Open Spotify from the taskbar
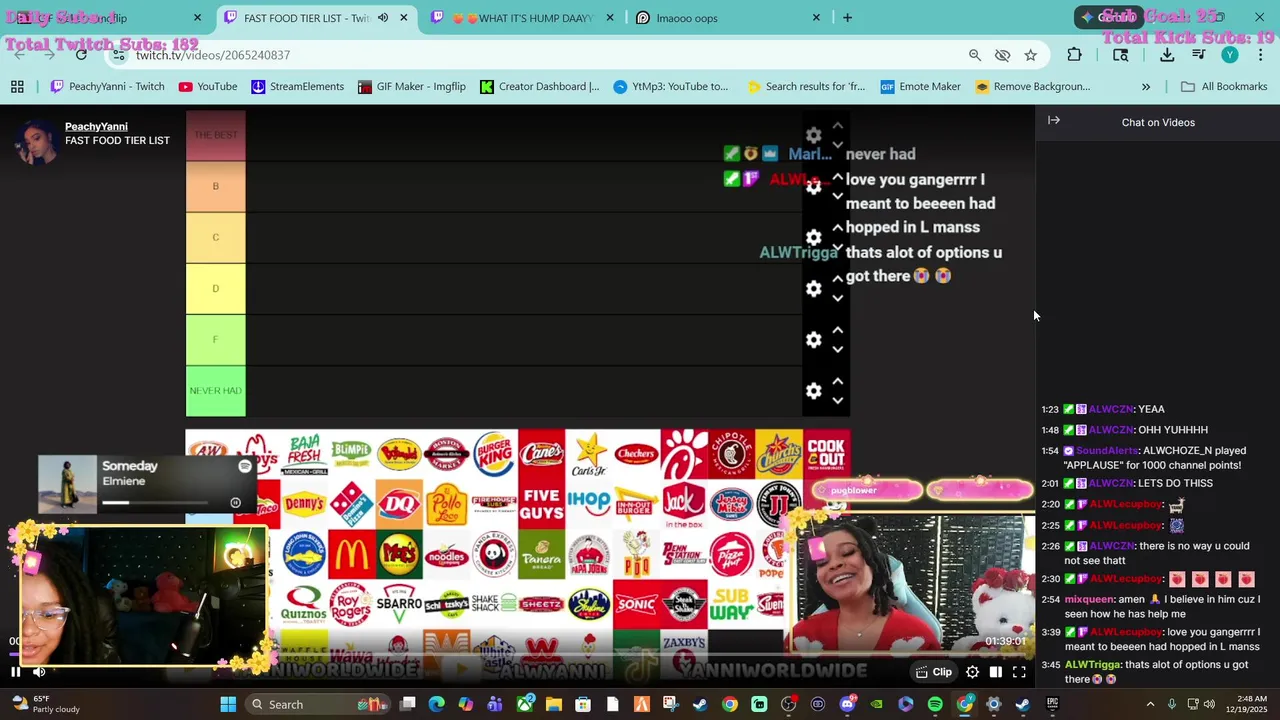This screenshot has width=1280, height=720. pos(935,704)
